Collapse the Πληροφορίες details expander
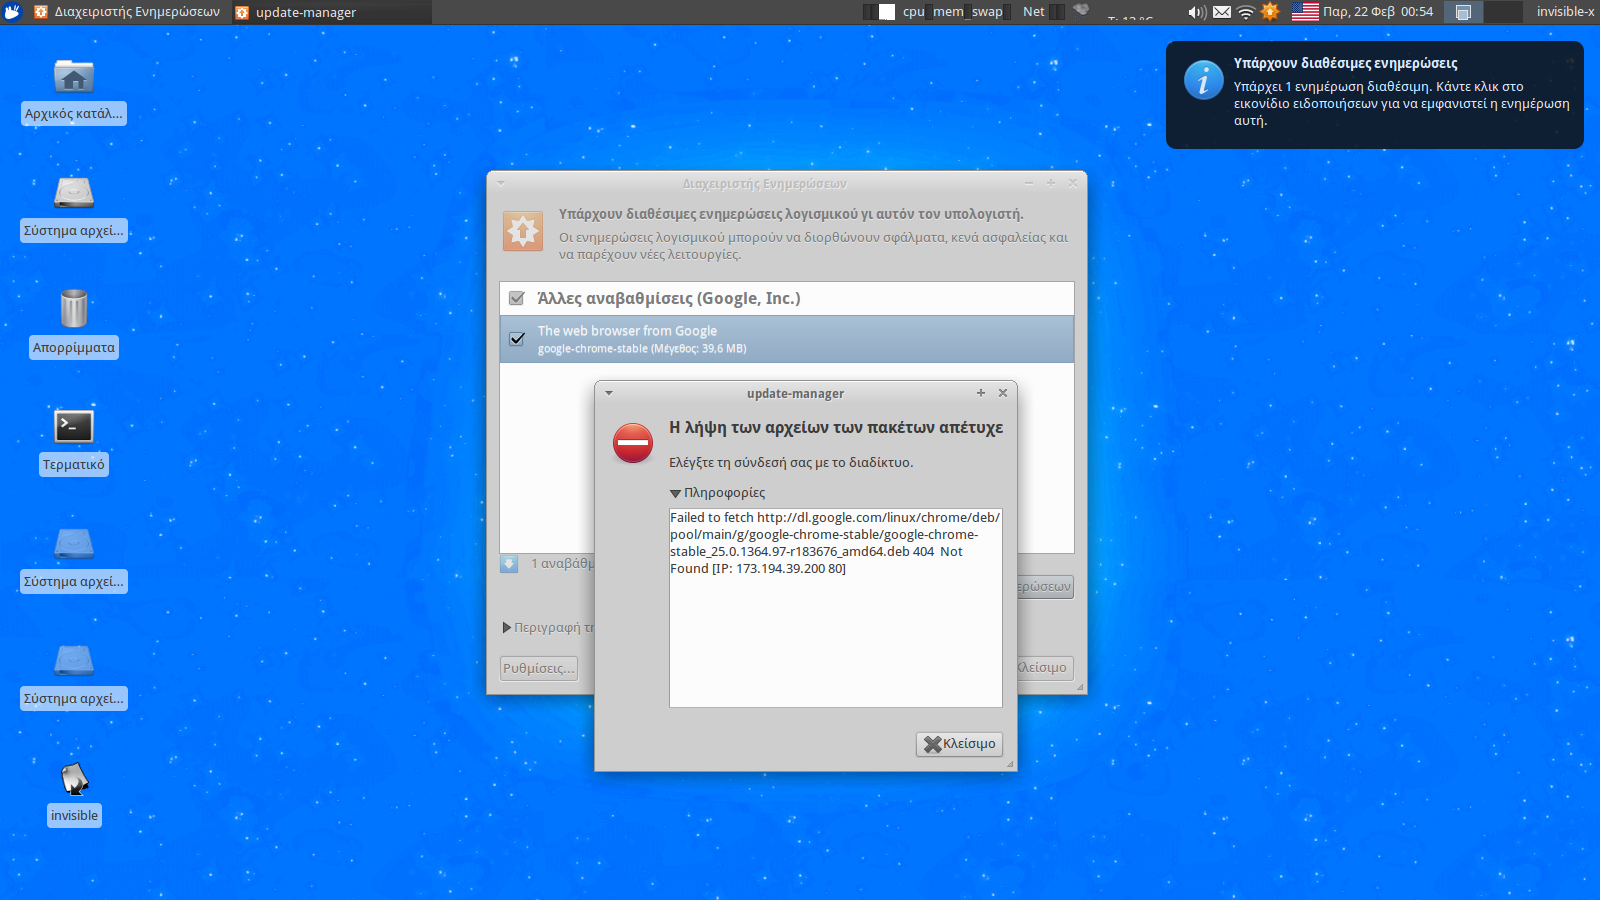Image resolution: width=1600 pixels, height=900 pixels. 676,493
